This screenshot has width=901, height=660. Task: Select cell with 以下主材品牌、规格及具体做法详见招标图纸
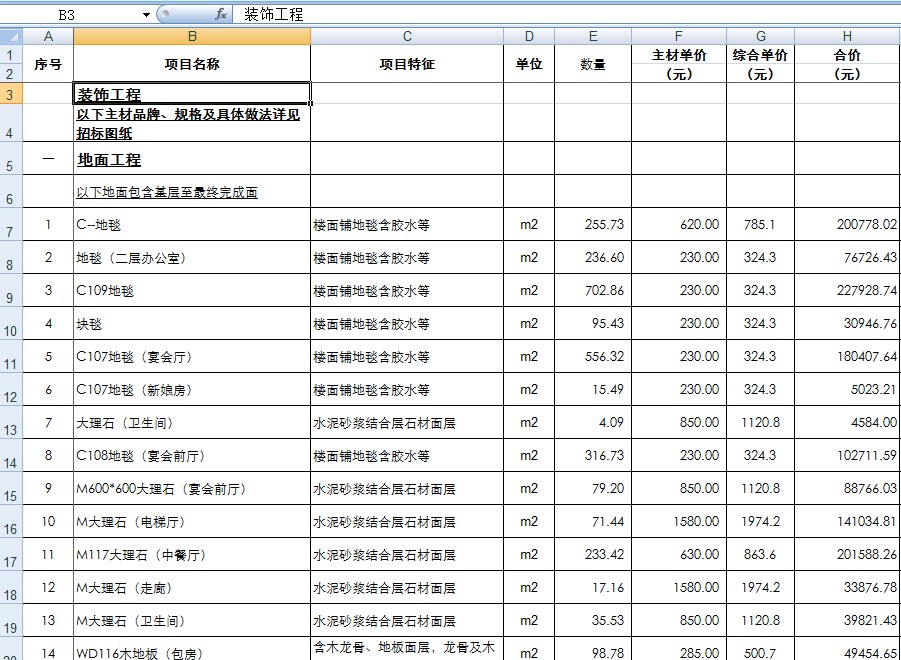(x=192, y=123)
